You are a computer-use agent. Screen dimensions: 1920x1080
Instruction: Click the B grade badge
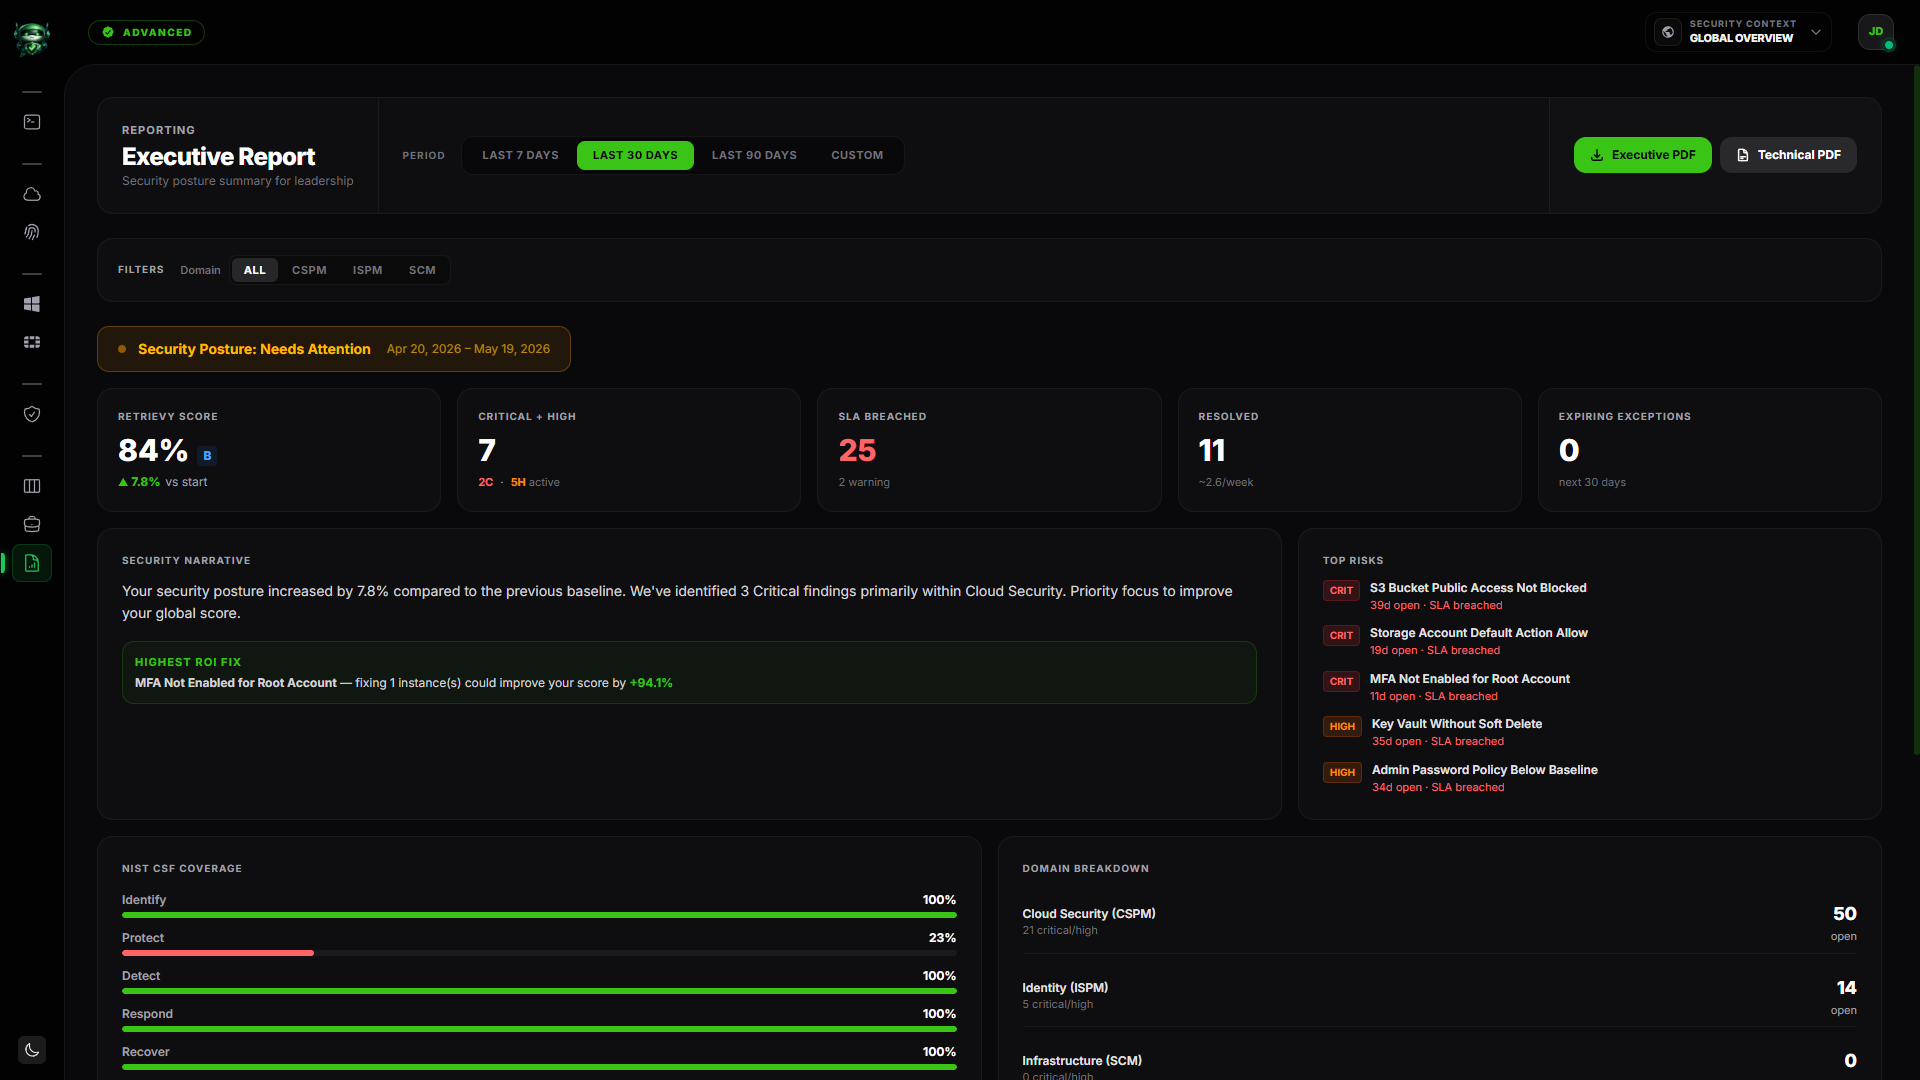[x=207, y=456]
